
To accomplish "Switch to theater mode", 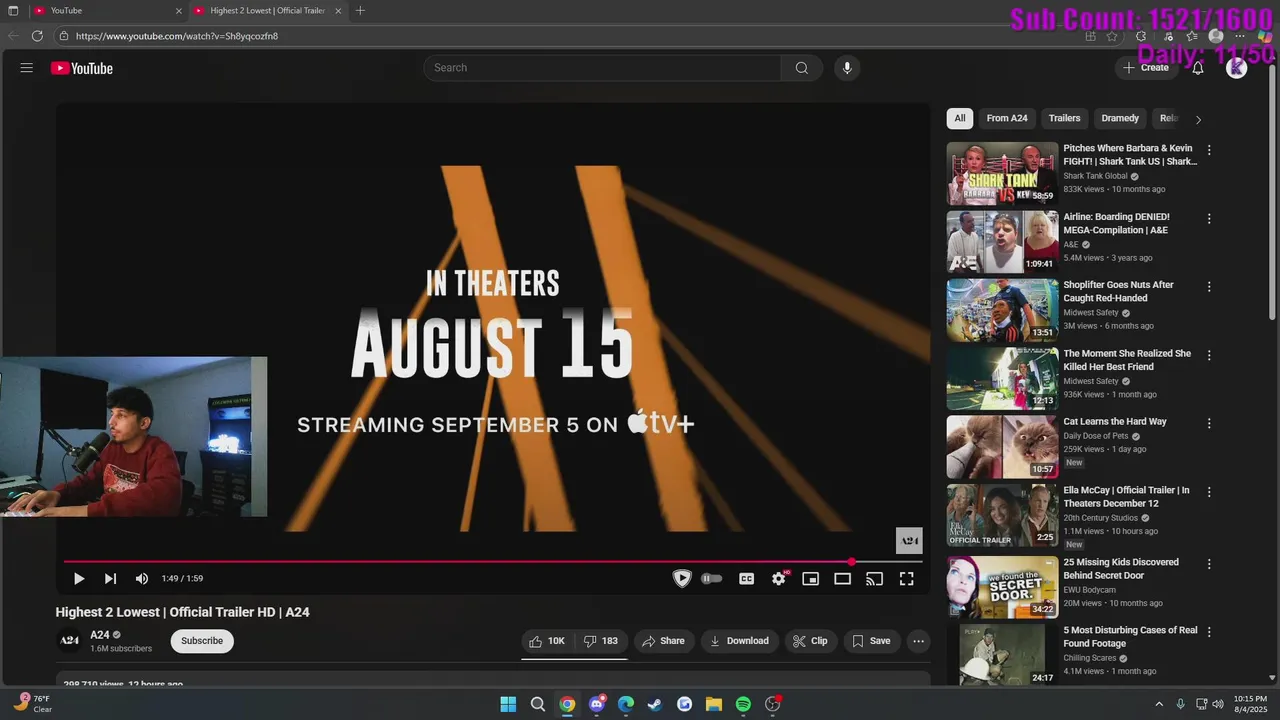I will click(843, 579).
